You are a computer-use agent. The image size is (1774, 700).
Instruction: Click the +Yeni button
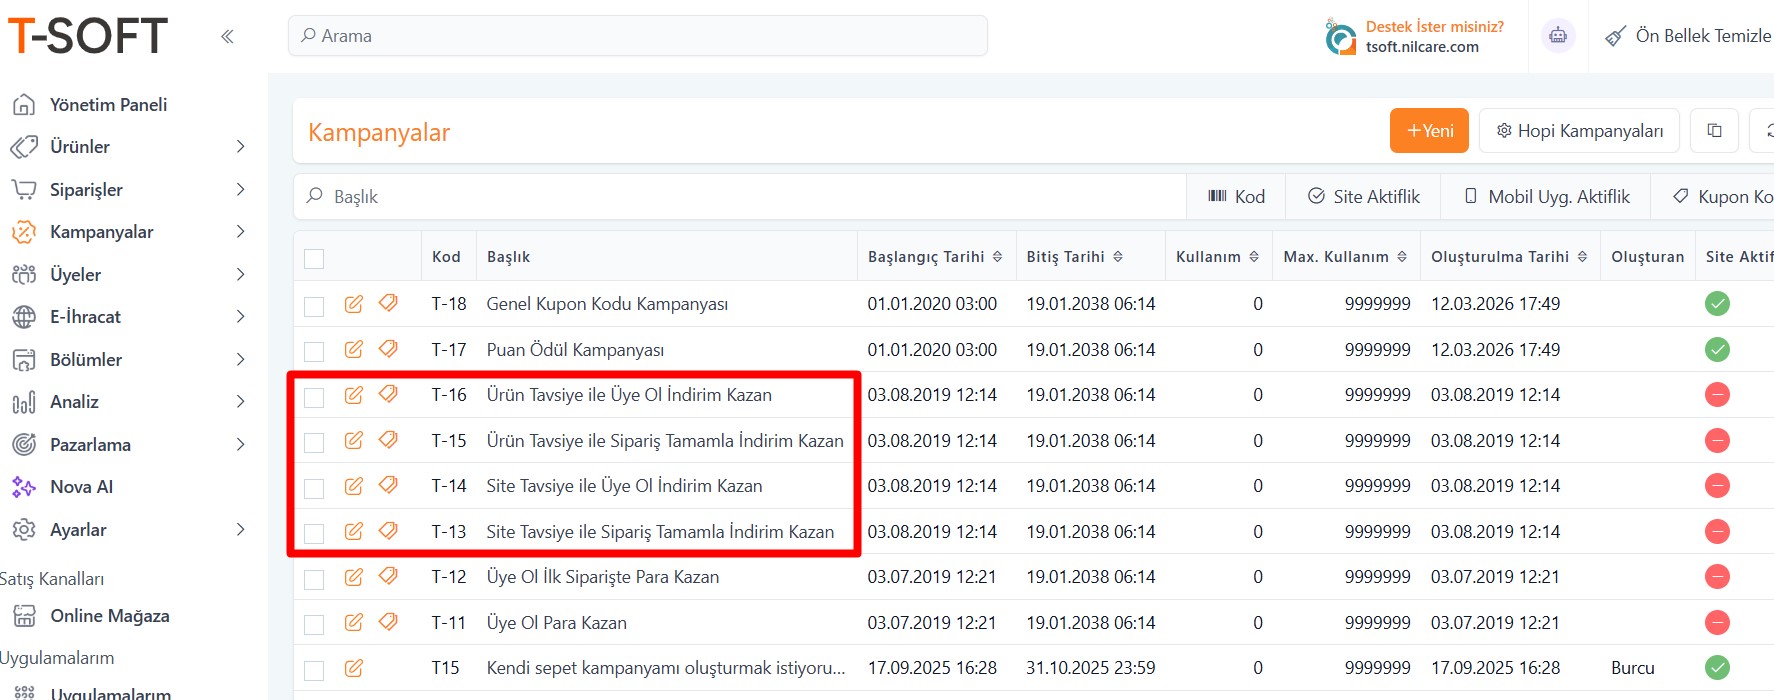point(1428,131)
